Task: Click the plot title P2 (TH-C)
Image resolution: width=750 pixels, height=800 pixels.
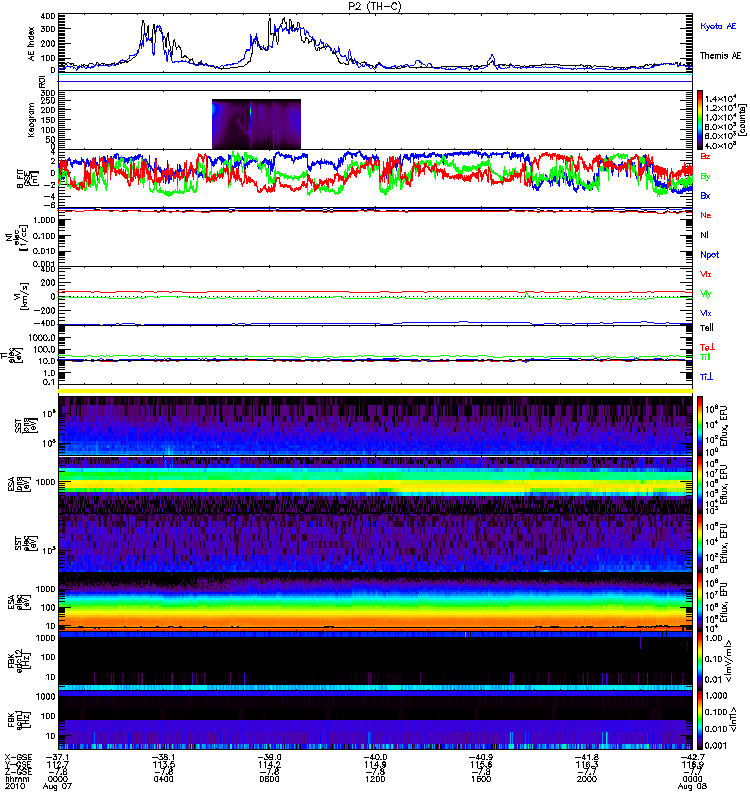Action: (x=375, y=6)
